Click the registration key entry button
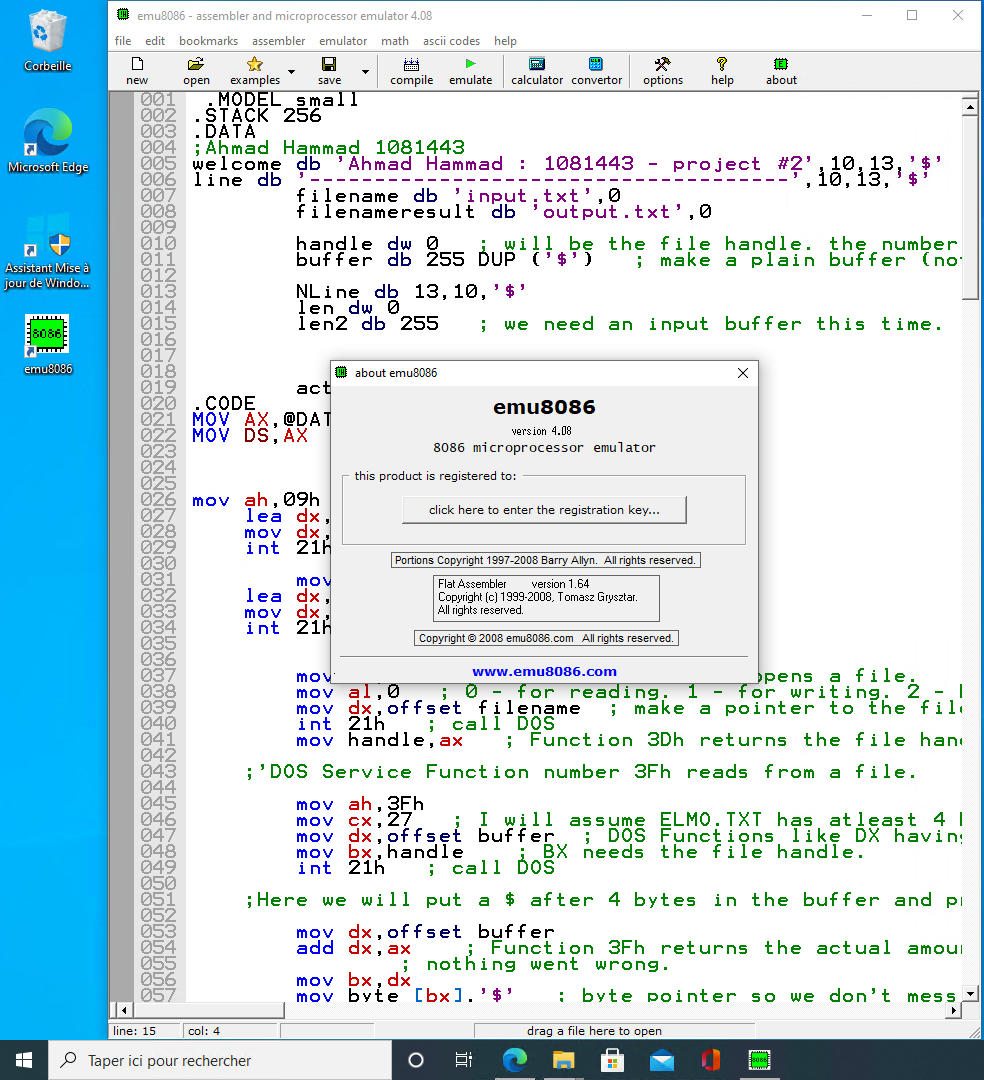The image size is (984, 1080). 544,510
